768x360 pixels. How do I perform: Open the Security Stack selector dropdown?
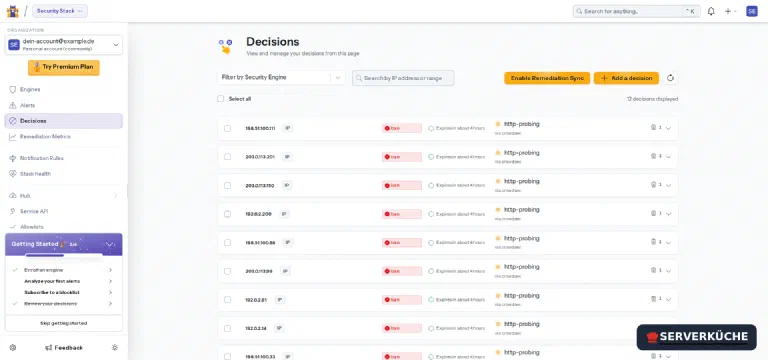60,11
